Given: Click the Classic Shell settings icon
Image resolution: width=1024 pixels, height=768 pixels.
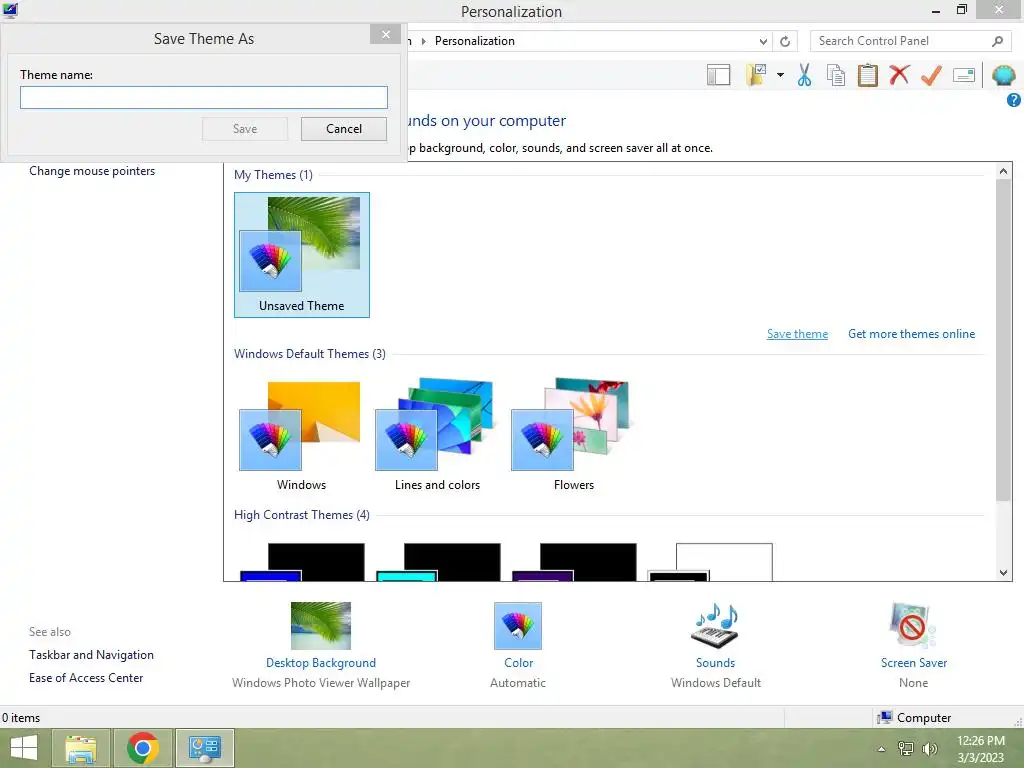Looking at the screenshot, I should coord(1003,75).
